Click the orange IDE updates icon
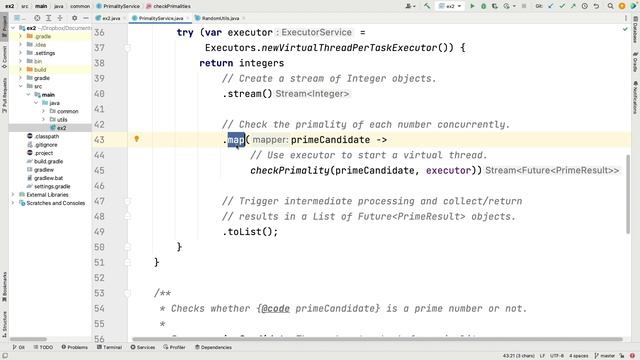 [x=622, y=6]
